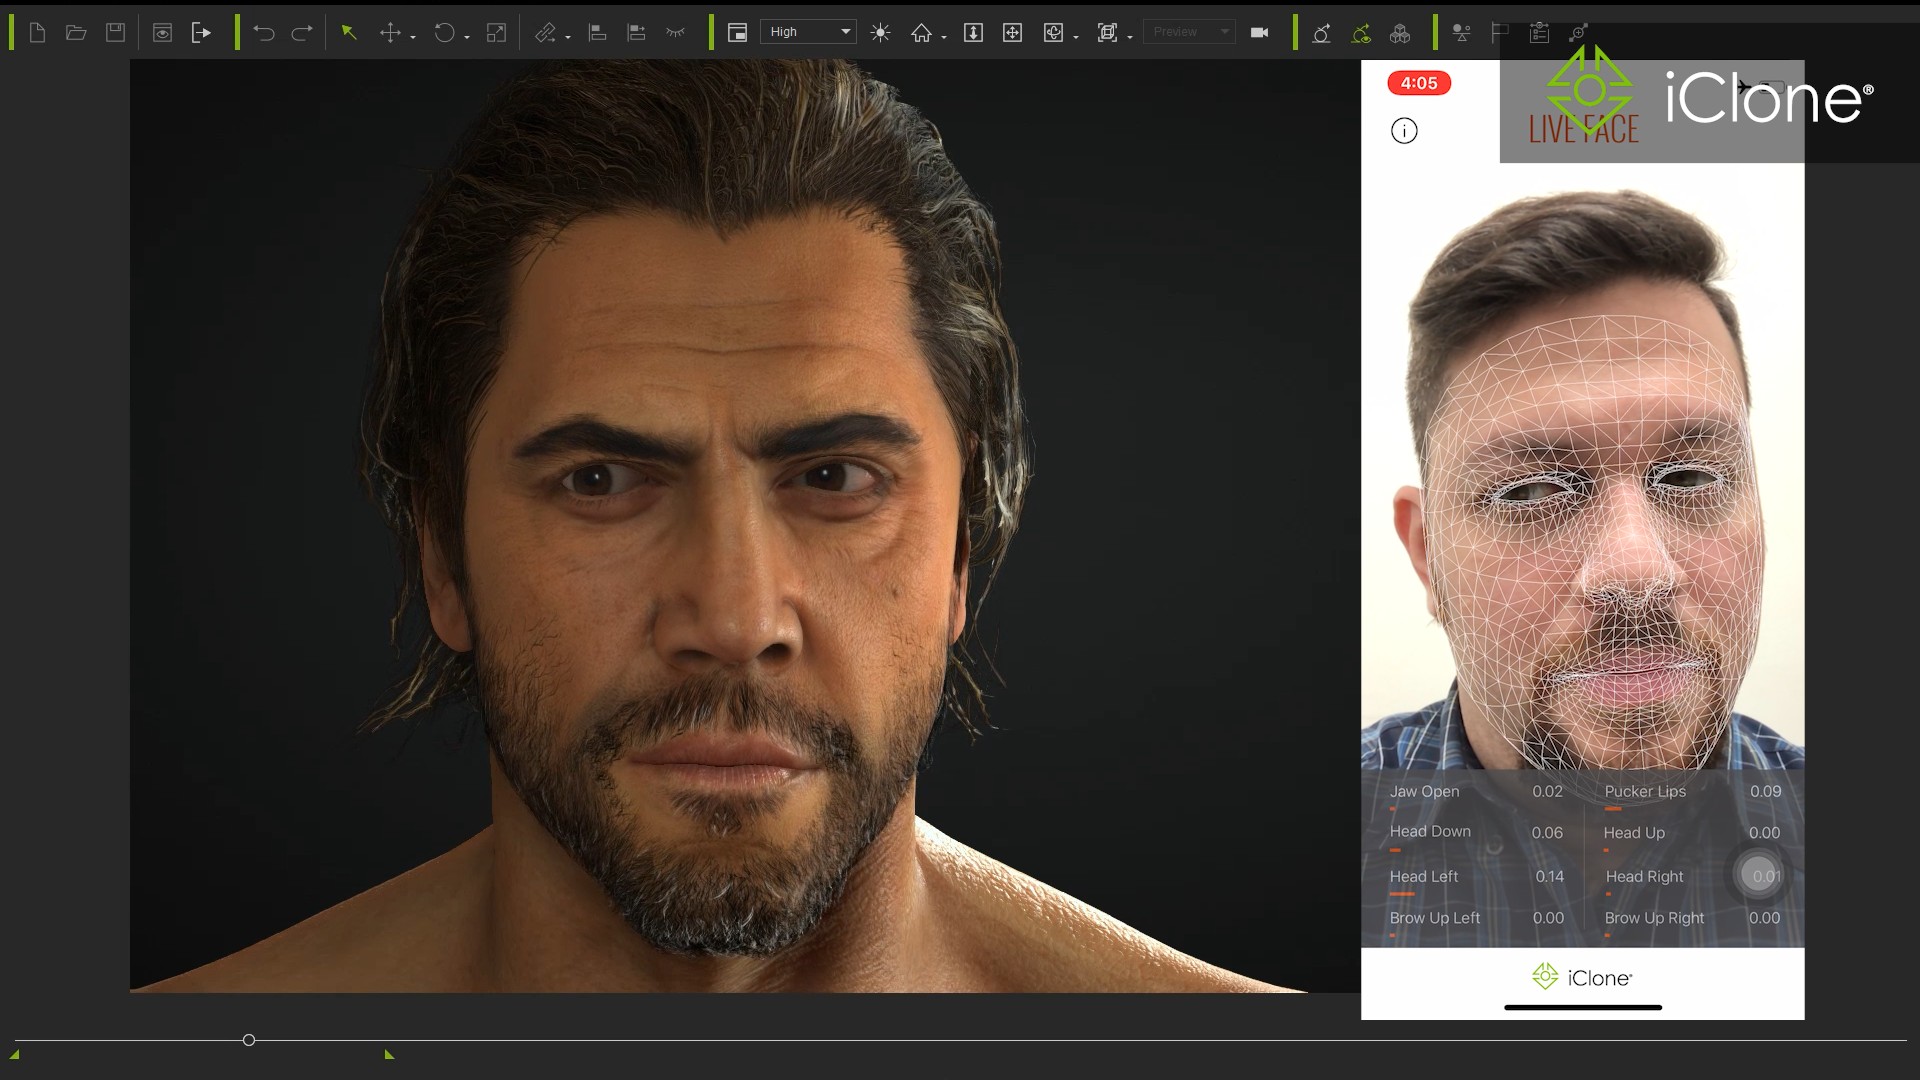Image resolution: width=1920 pixels, height=1080 pixels.
Task: Expand the Home view options arrow
Action: [944, 37]
